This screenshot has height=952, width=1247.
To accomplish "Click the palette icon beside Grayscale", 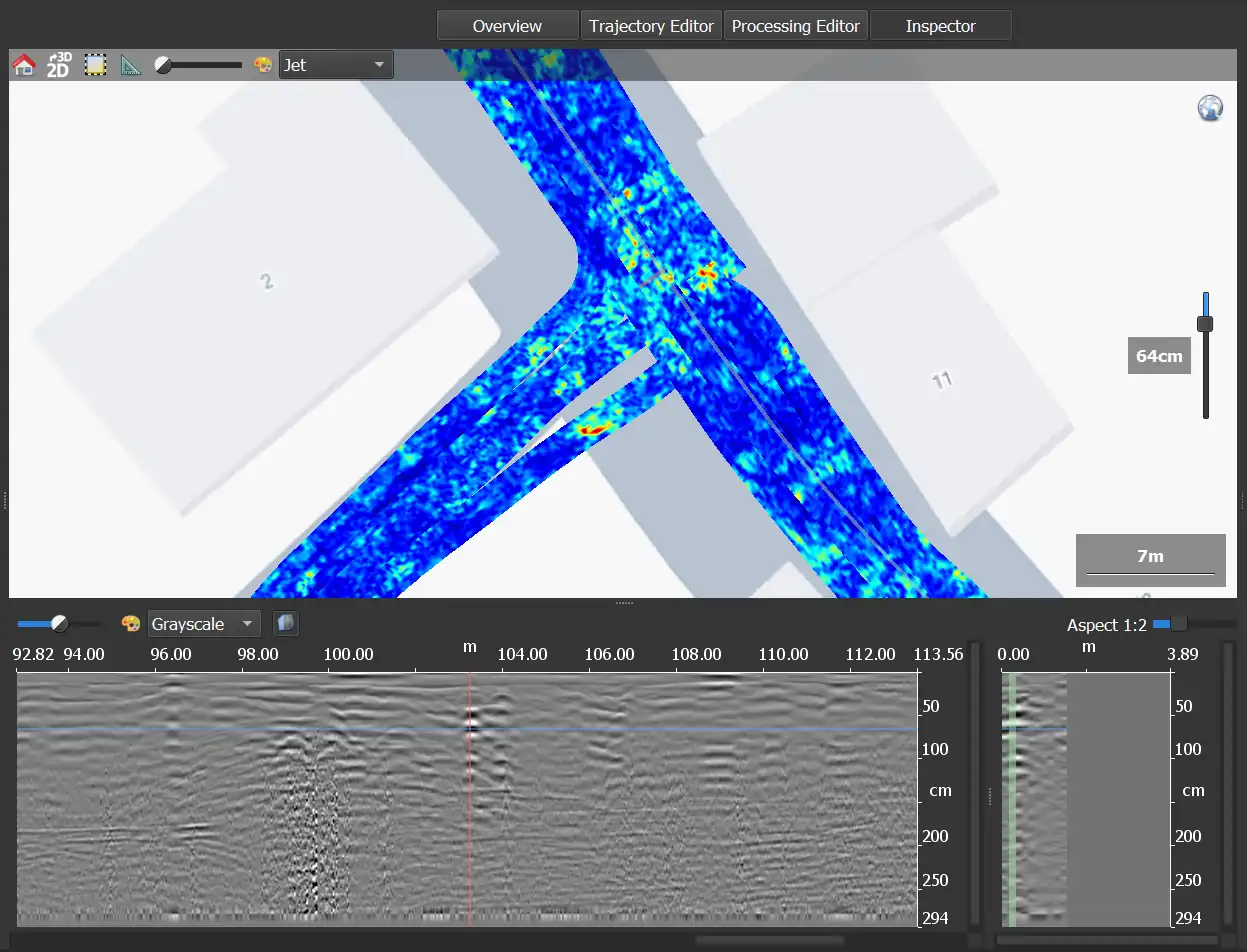I will pyautogui.click(x=130, y=624).
